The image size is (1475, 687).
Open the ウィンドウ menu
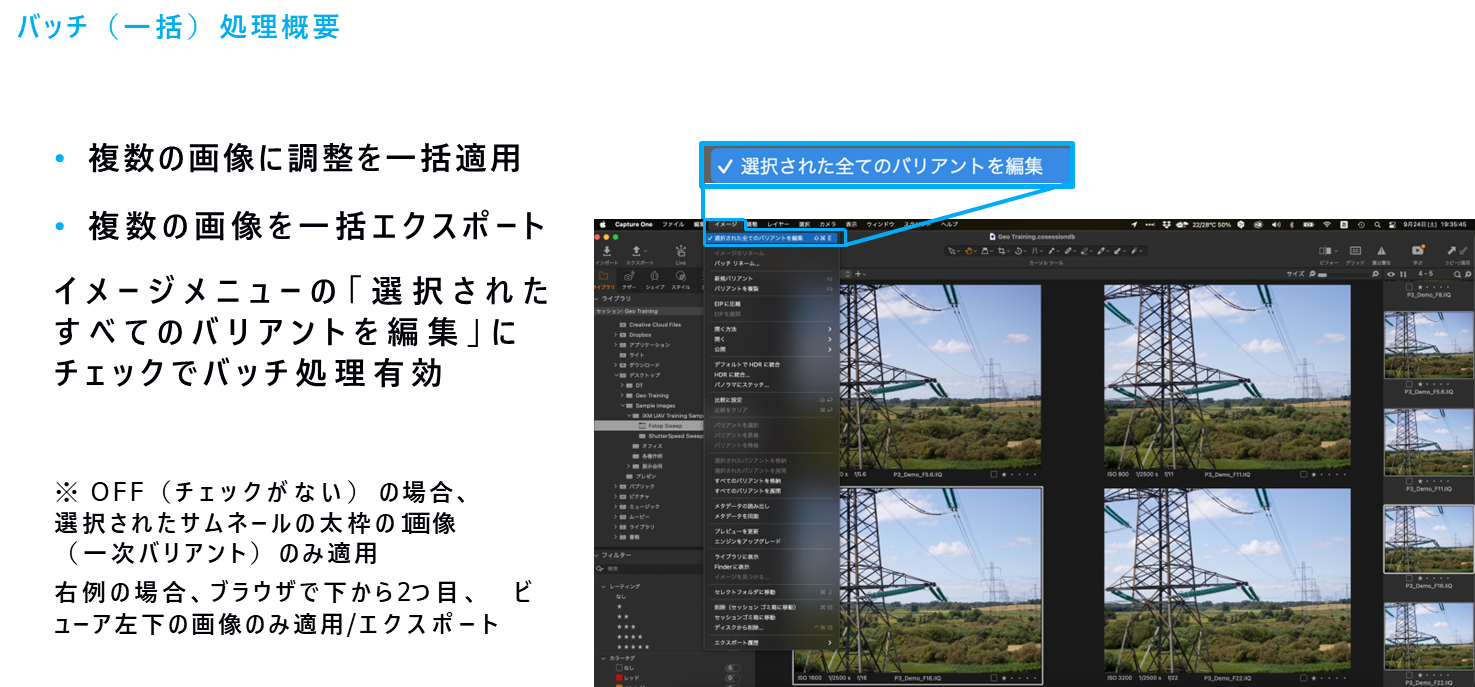point(880,224)
